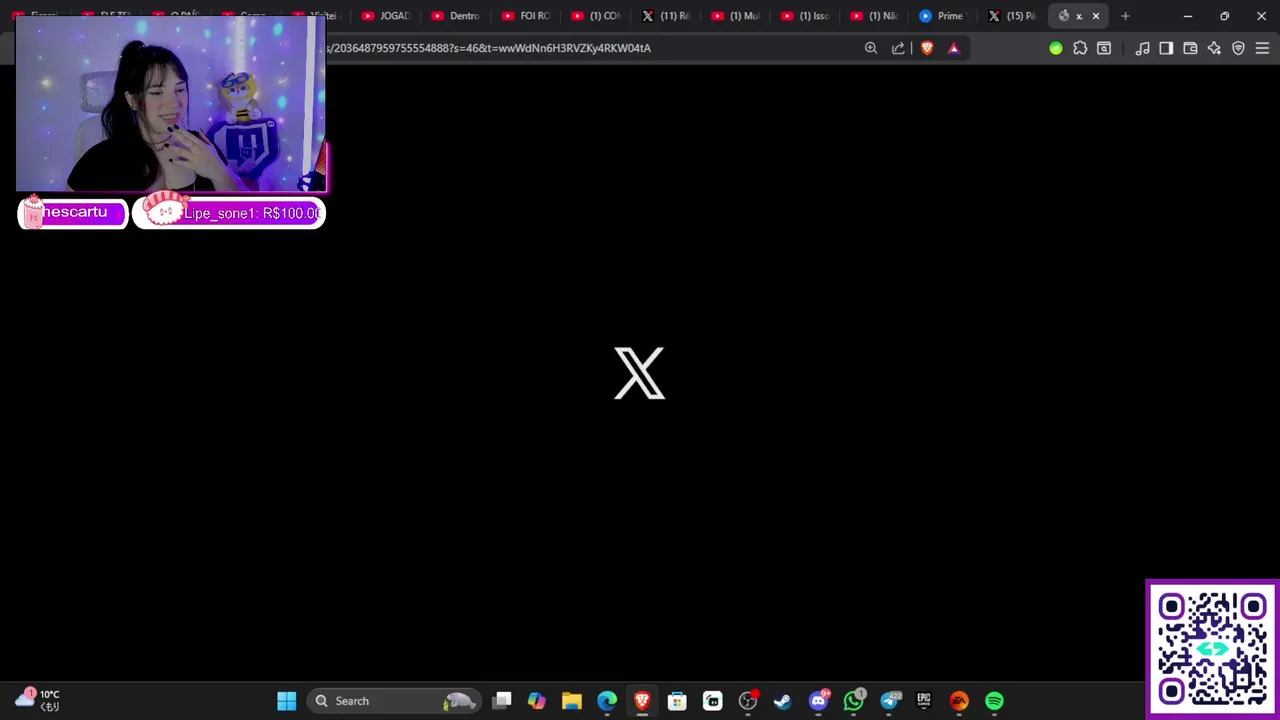Switch to the (1) Não YouTube tab
1280x720 pixels.
point(876,16)
